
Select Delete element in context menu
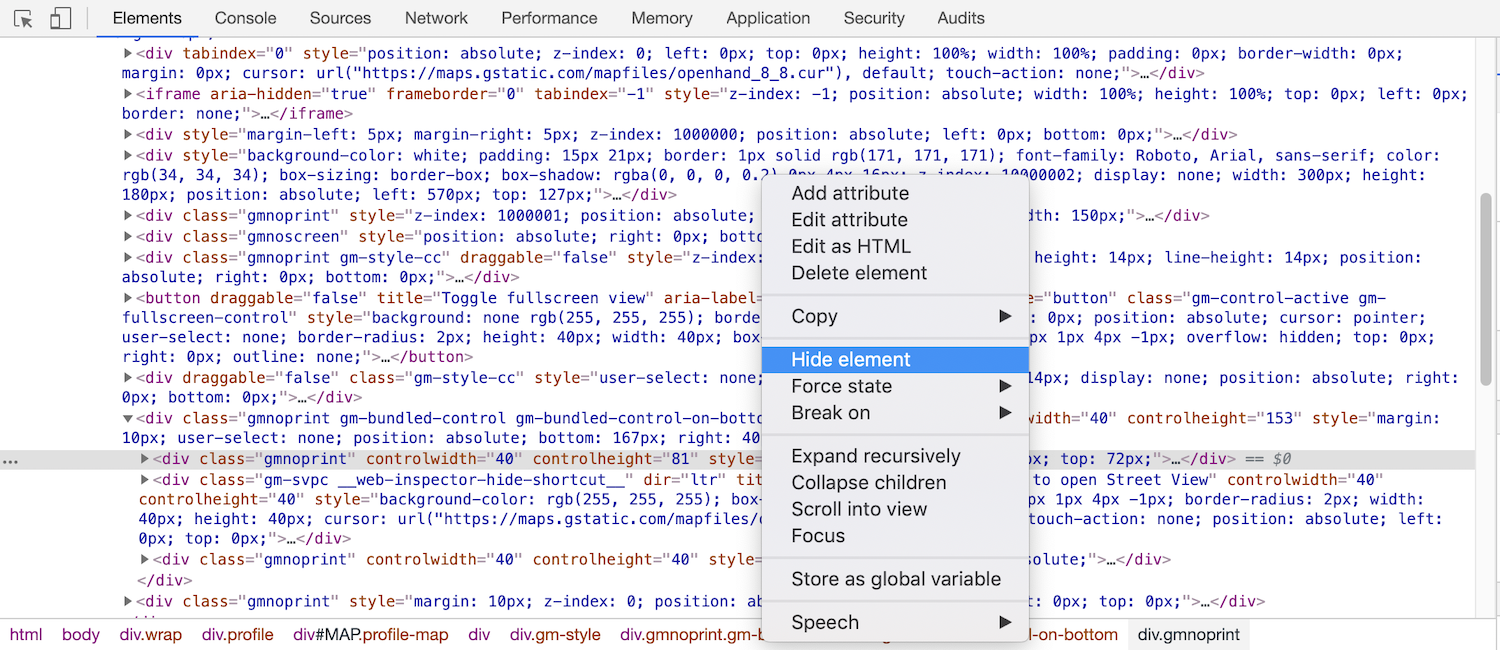(895, 273)
